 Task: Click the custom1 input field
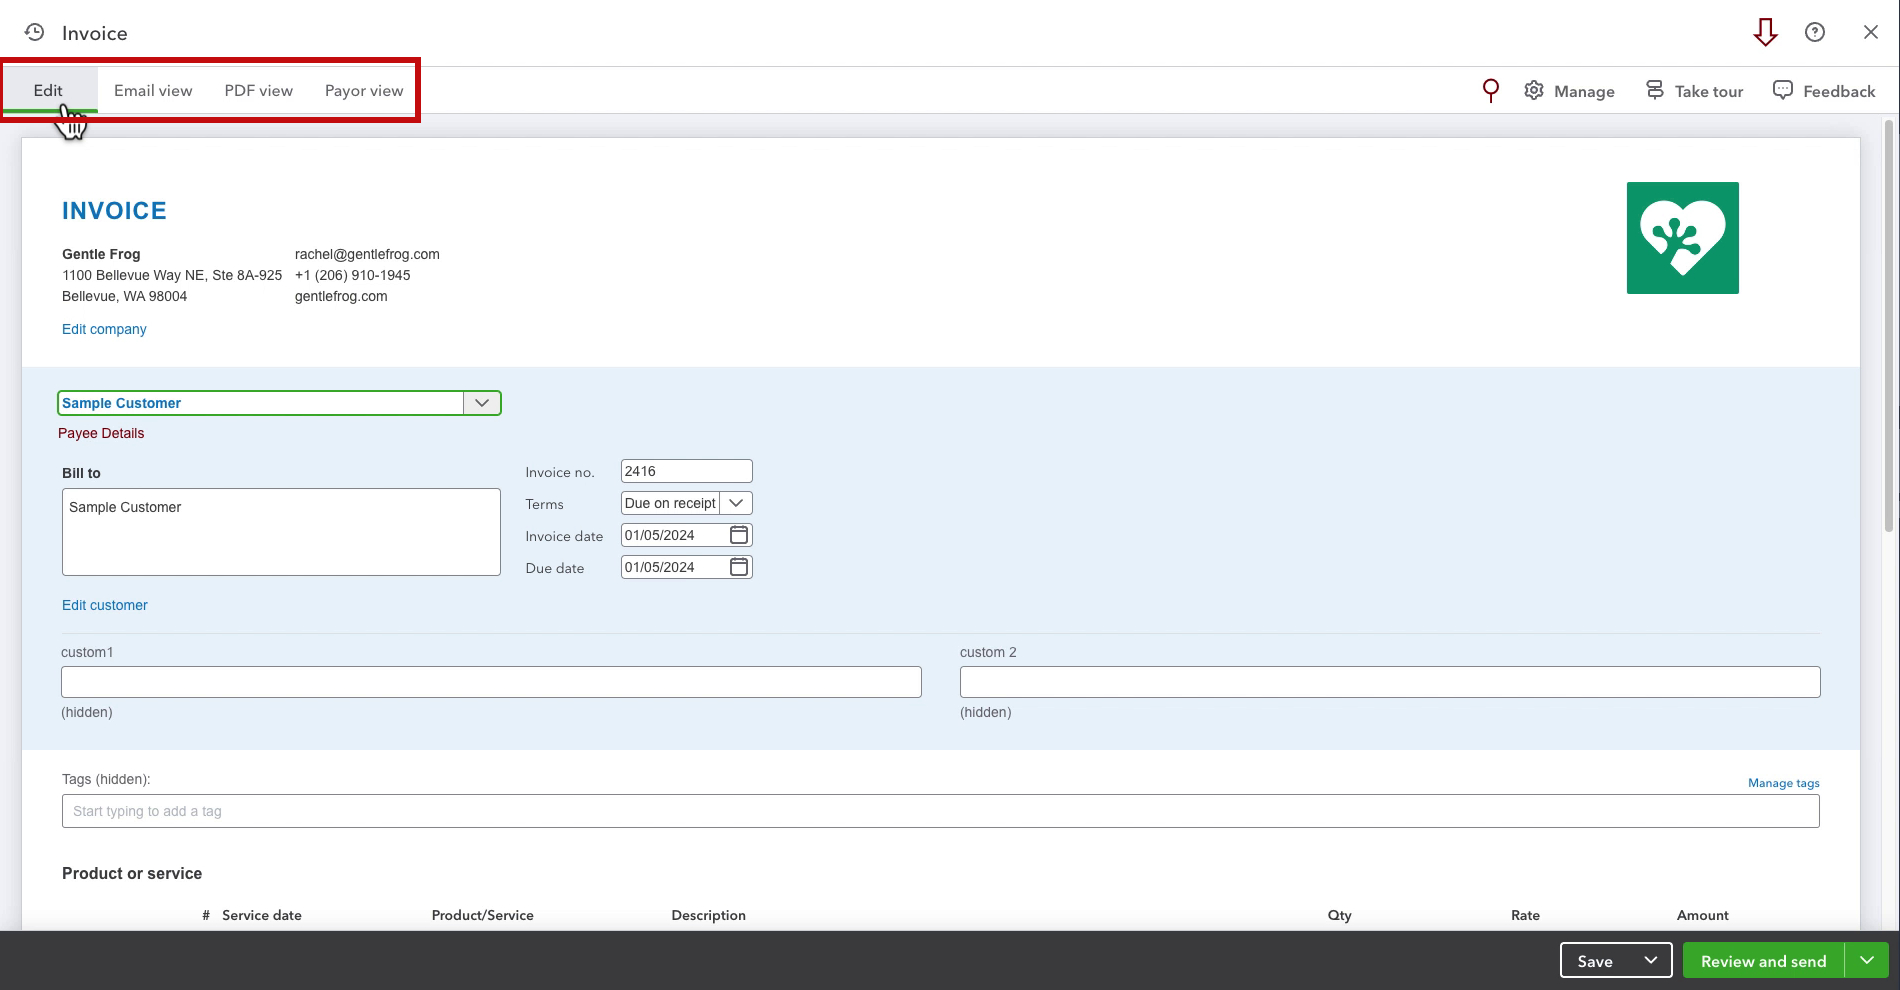click(491, 682)
